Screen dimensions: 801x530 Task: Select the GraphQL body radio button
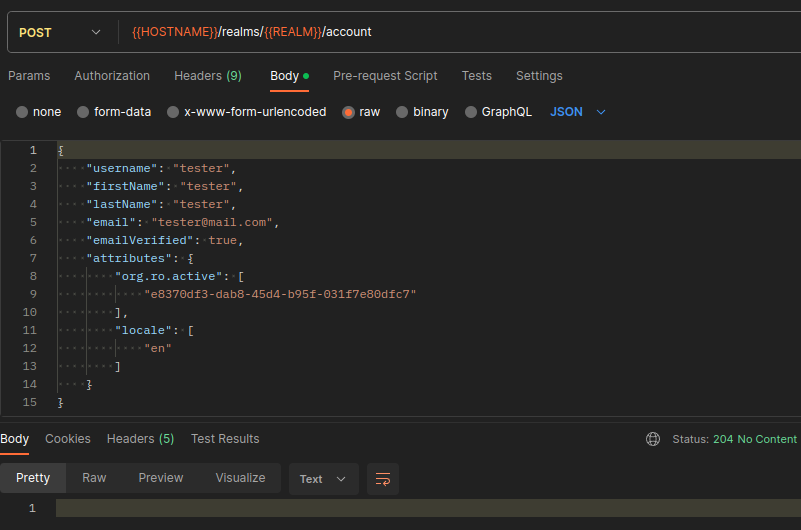click(471, 112)
